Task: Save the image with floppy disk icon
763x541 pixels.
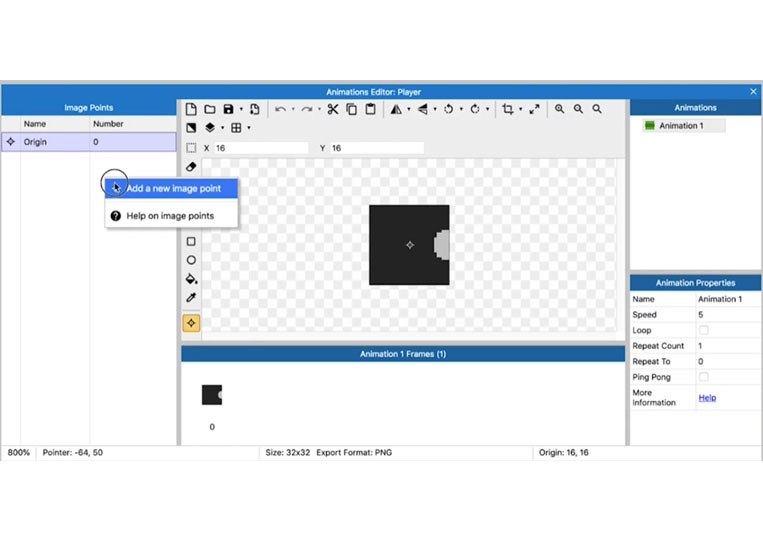Action: click(x=228, y=109)
